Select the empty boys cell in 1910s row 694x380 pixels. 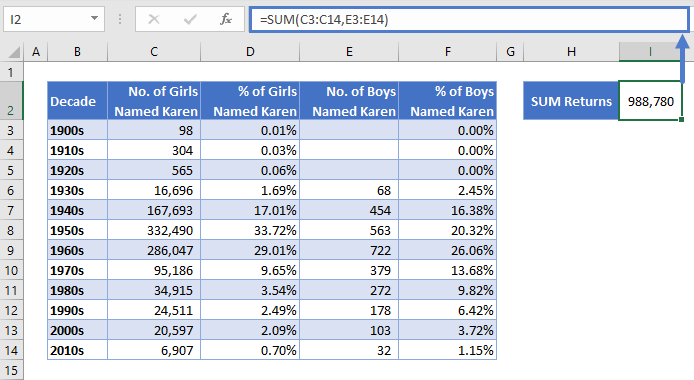(349, 150)
